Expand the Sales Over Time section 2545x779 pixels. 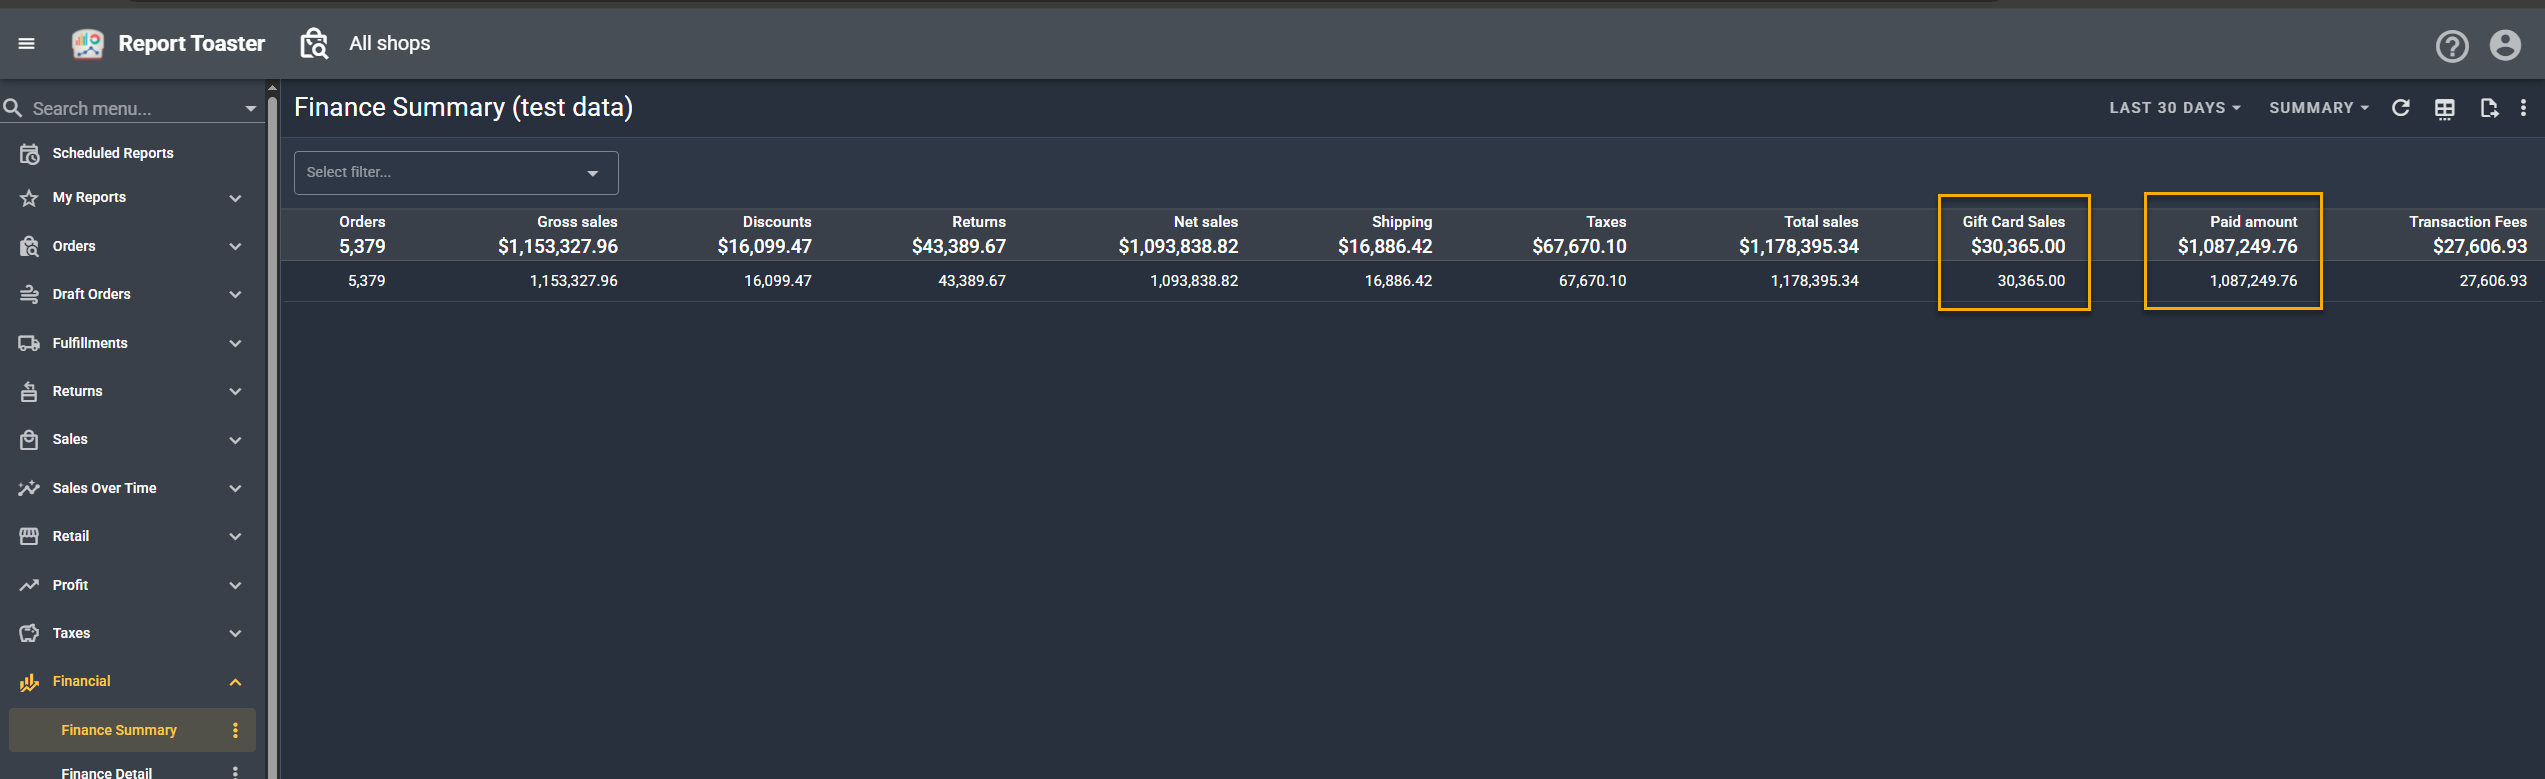click(x=235, y=488)
